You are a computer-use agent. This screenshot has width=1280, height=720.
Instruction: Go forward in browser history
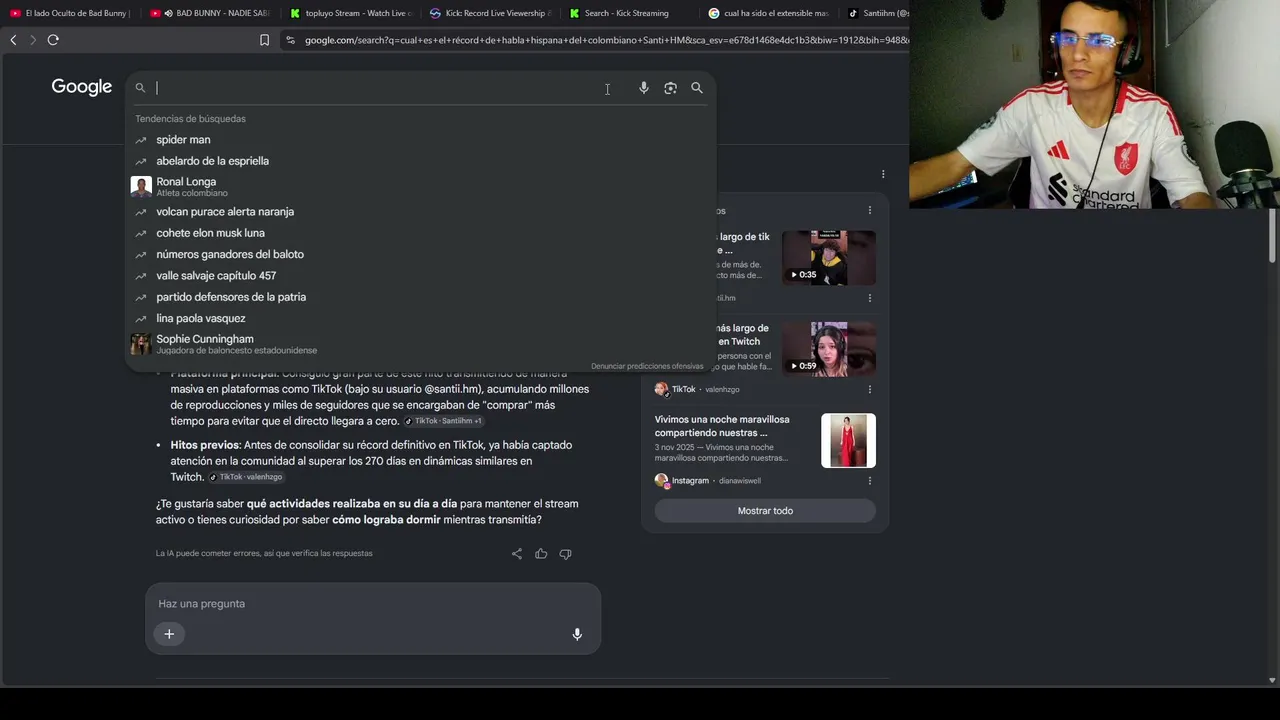coord(33,40)
